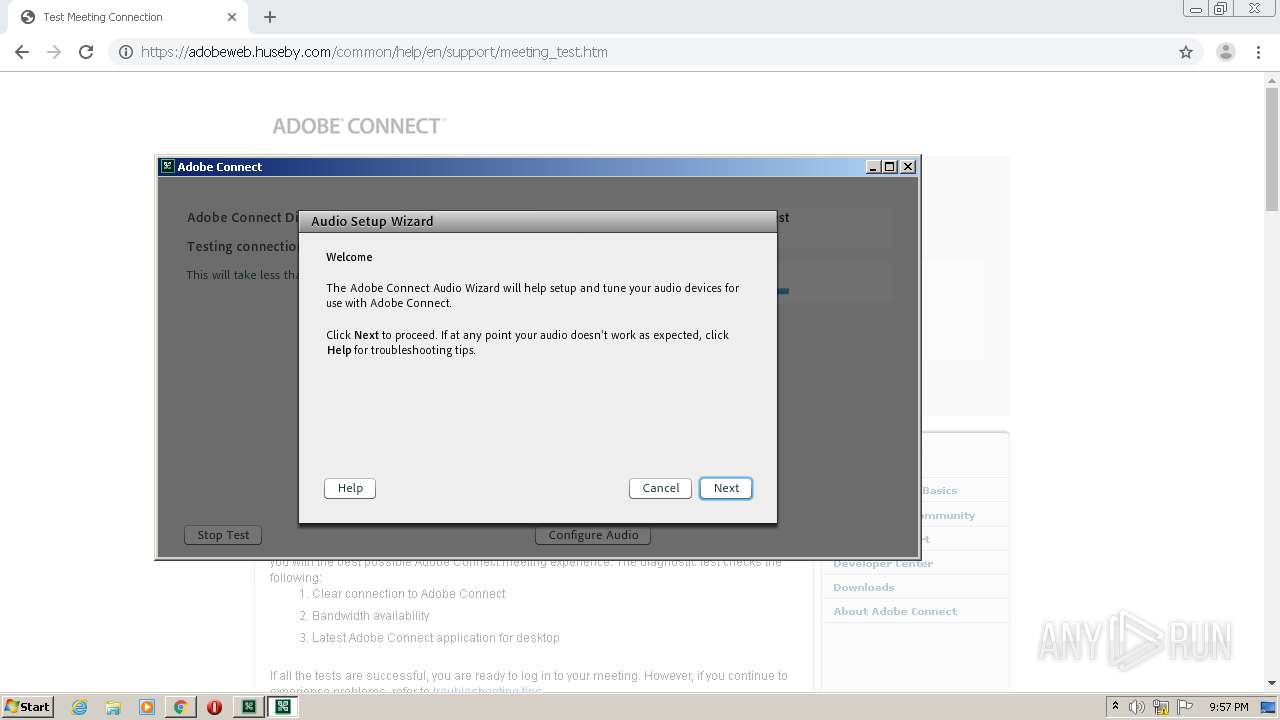Bookmark this page with the star icon

coord(1186,52)
